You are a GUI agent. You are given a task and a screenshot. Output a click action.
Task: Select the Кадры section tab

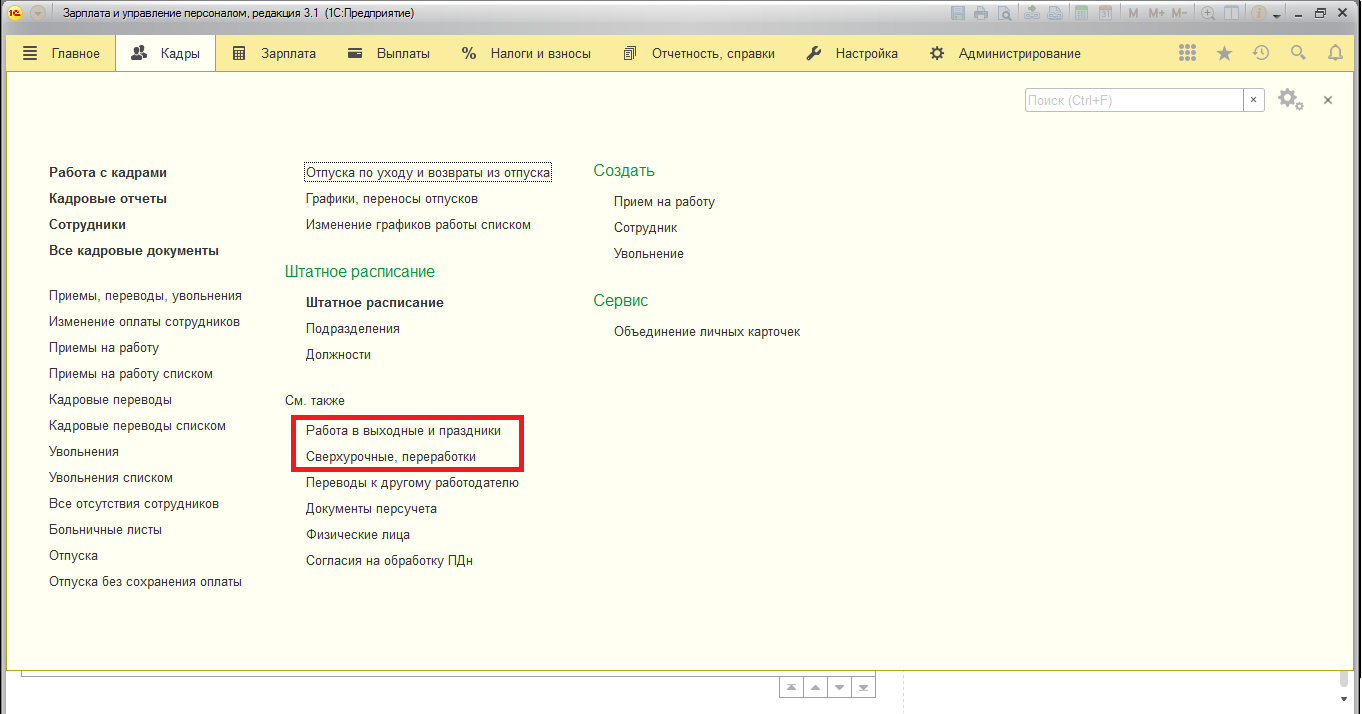[166, 54]
